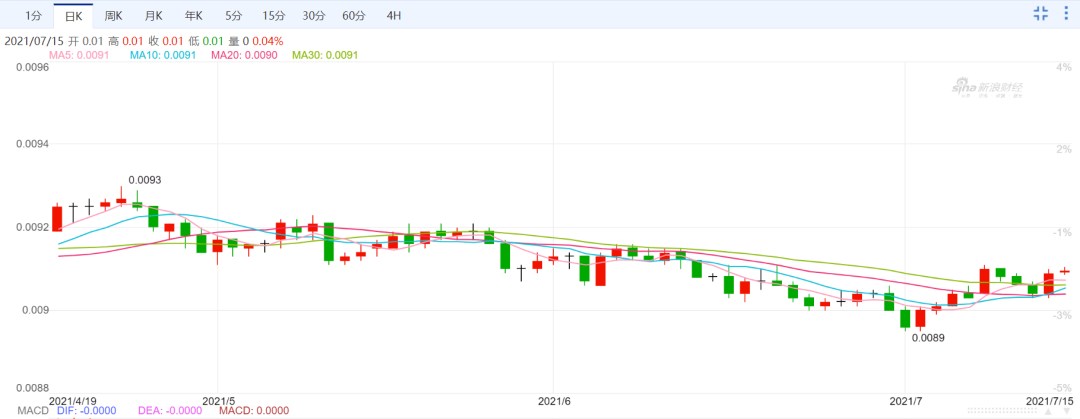1080x419 pixels.
Task: Switch to the 月K monthly tab
Action: (154, 14)
